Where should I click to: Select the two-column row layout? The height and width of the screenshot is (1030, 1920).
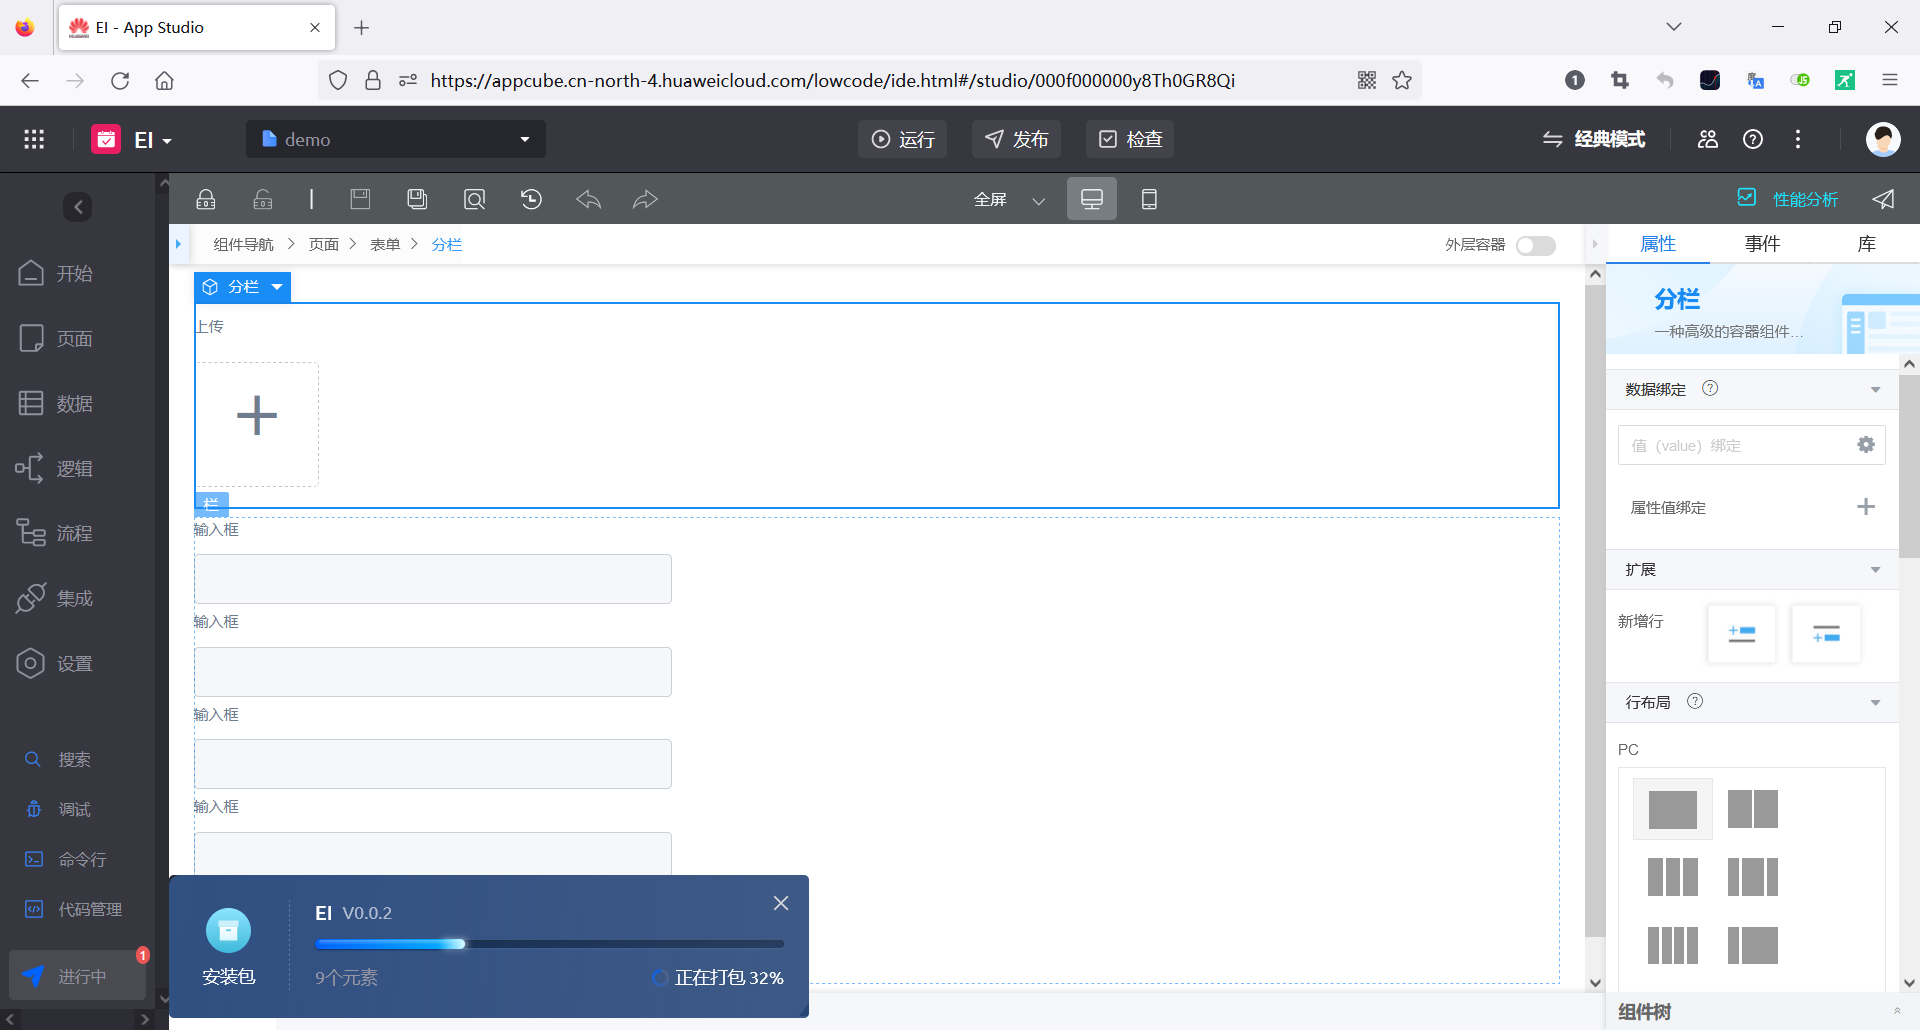(x=1753, y=809)
